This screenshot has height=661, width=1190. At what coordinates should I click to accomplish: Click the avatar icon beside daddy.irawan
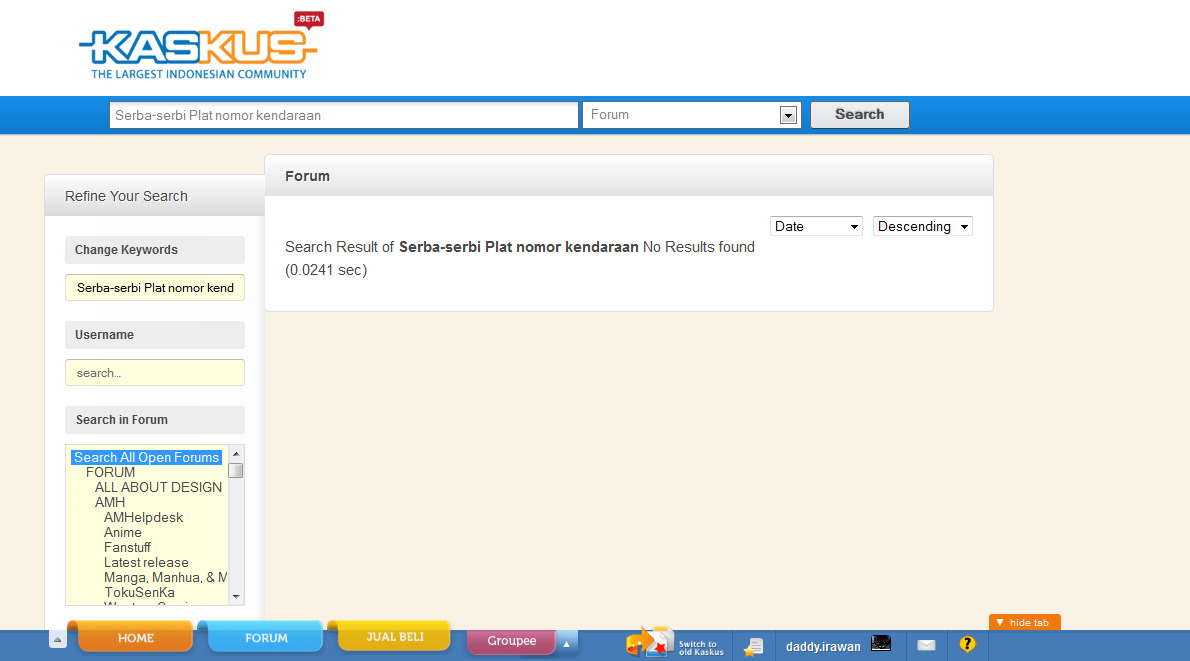[x=881, y=644]
